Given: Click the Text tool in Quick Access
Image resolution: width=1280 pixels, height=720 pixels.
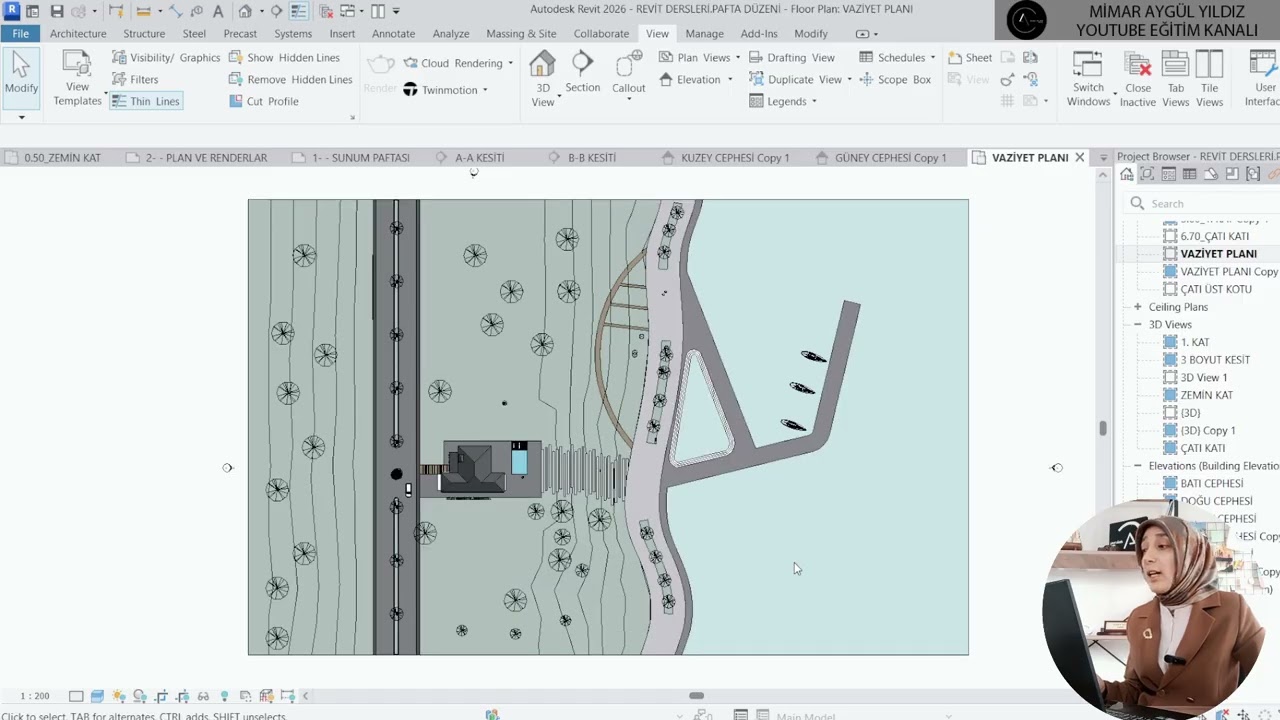Looking at the screenshot, I should [x=218, y=11].
